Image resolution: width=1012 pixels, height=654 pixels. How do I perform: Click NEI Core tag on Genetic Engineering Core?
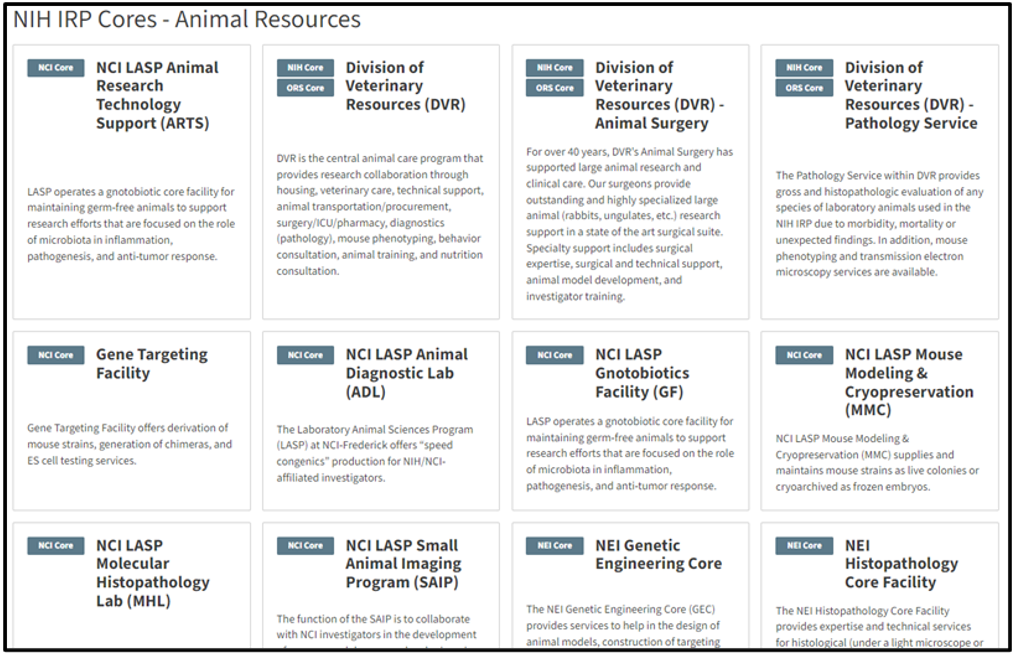click(555, 546)
